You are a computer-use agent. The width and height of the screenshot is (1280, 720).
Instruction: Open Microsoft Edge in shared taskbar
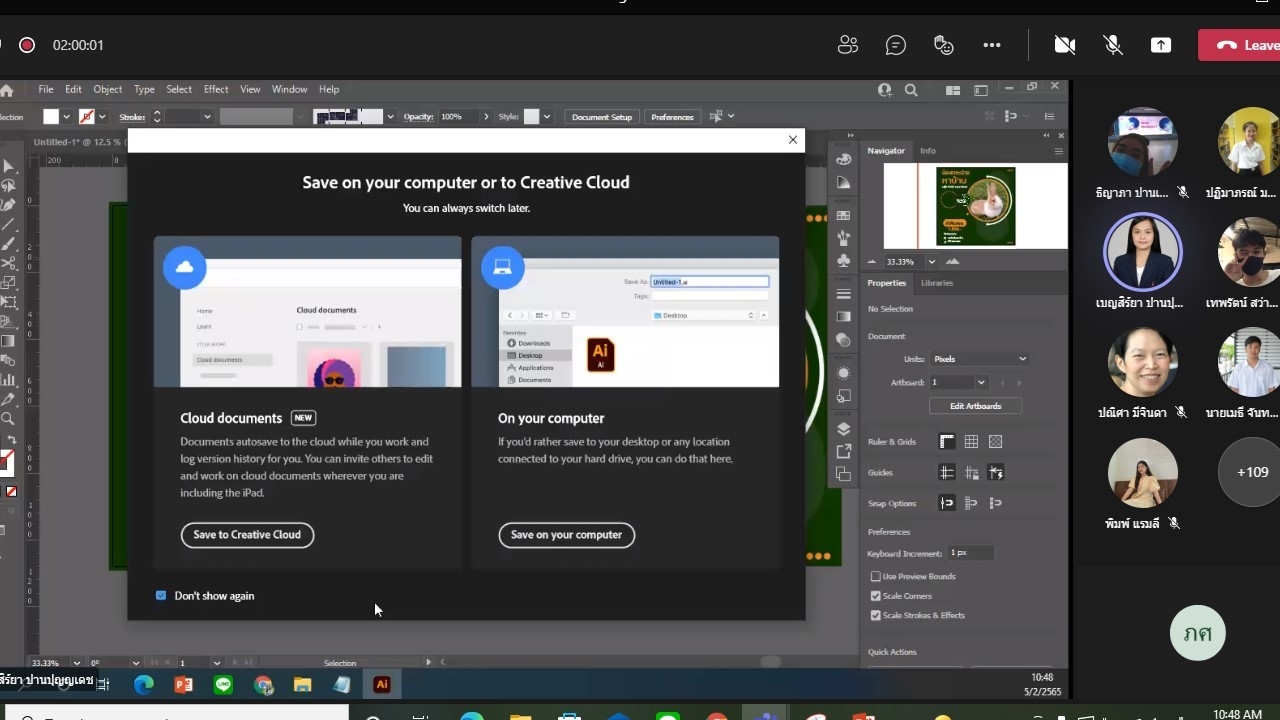pyautogui.click(x=144, y=685)
